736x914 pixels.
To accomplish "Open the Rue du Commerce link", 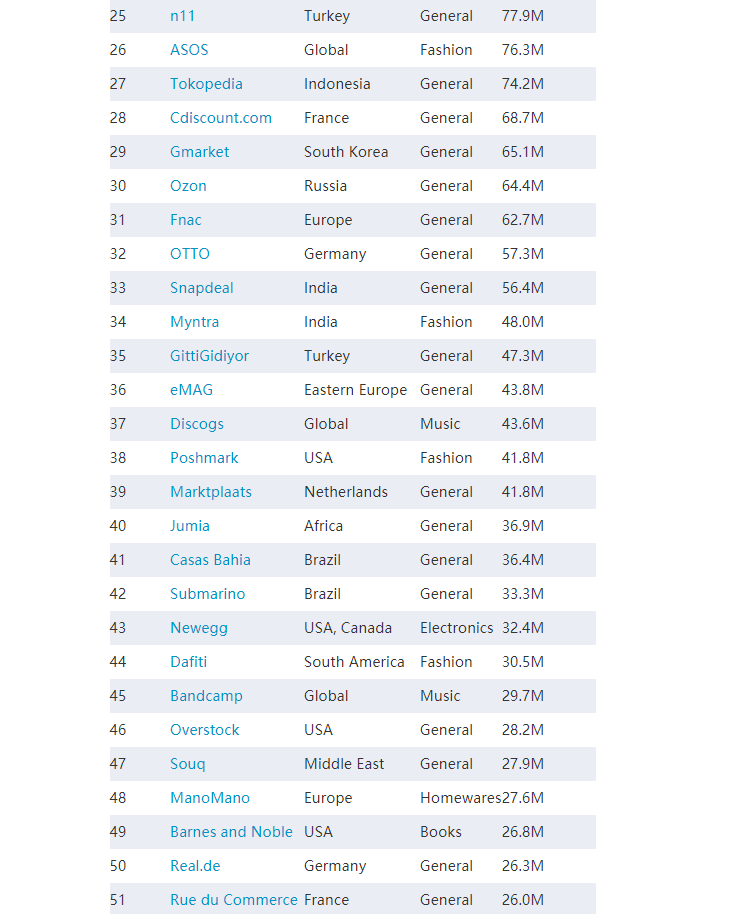I will click(234, 900).
